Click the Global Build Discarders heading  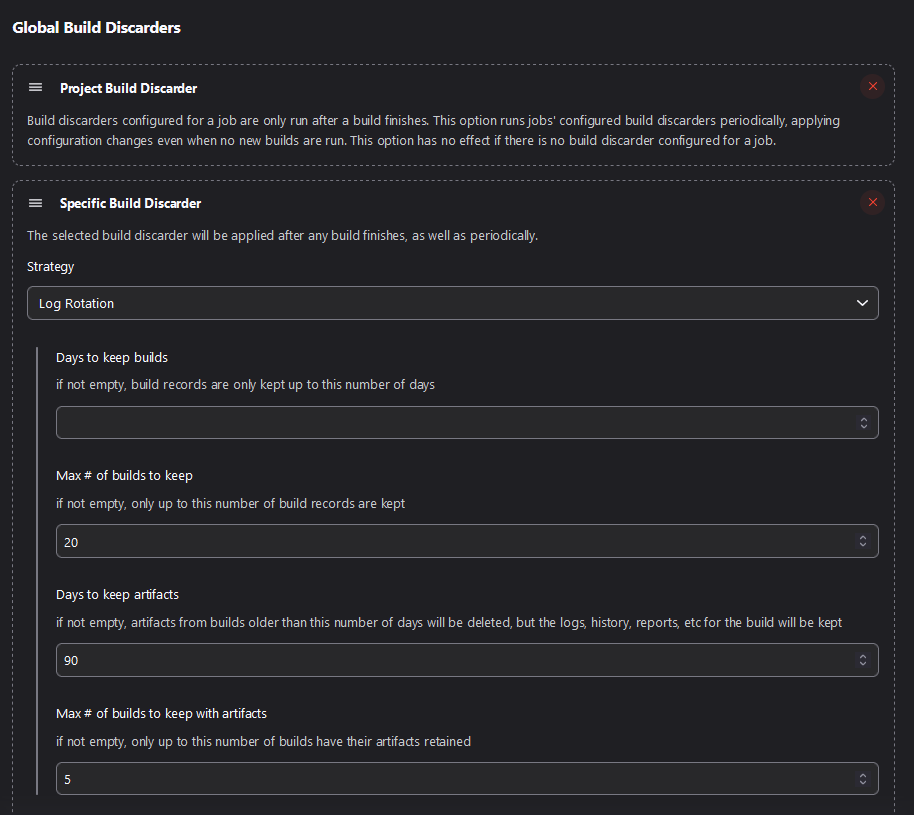tap(96, 28)
